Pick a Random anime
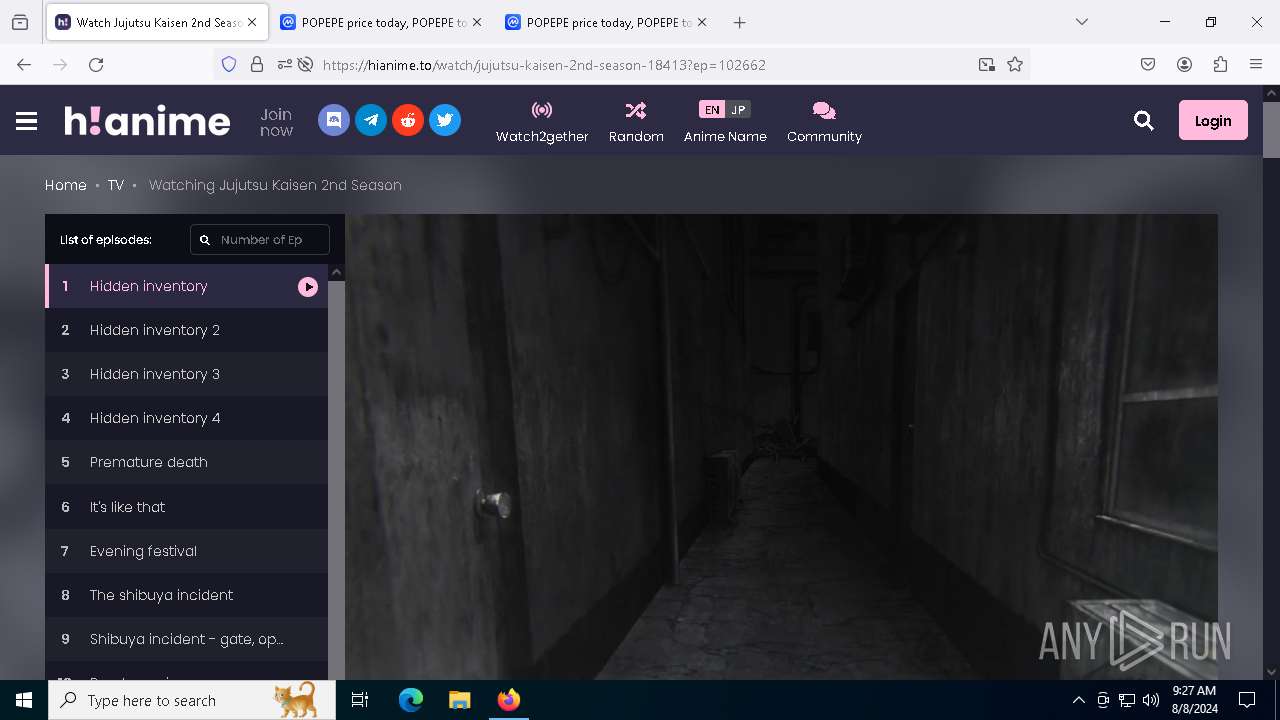 (x=636, y=122)
